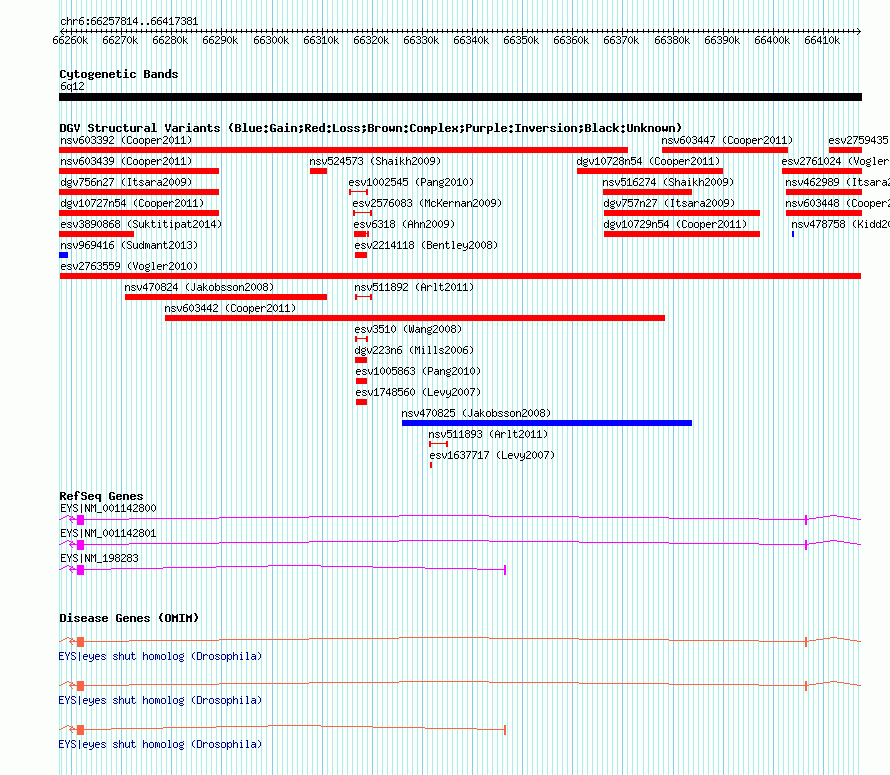The width and height of the screenshot is (890, 775).
Task: Click RefSeq gene EYS|NM_001142801 label
Action: pyautogui.click(x=108, y=533)
